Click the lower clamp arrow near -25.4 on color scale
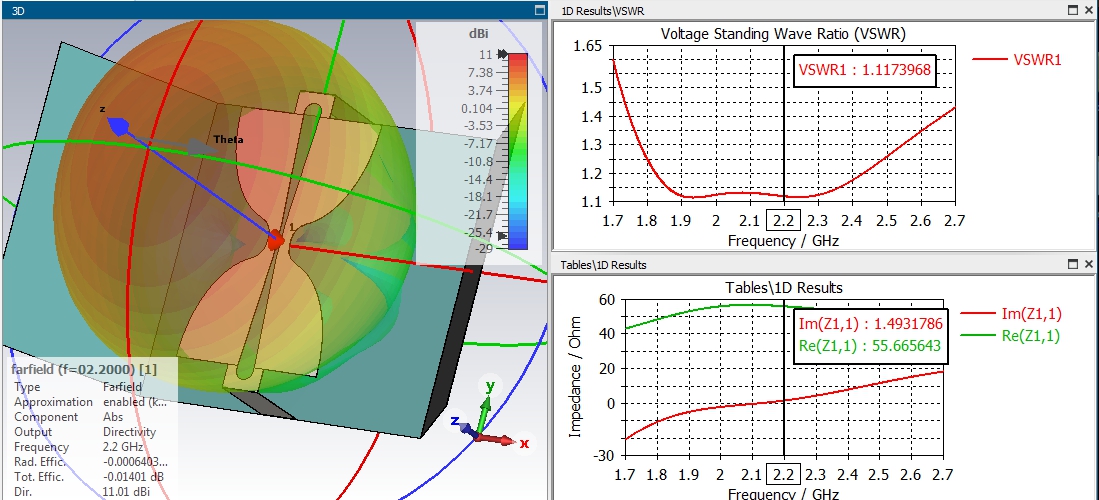Screen dimensions: 1099x500 tap(502, 232)
